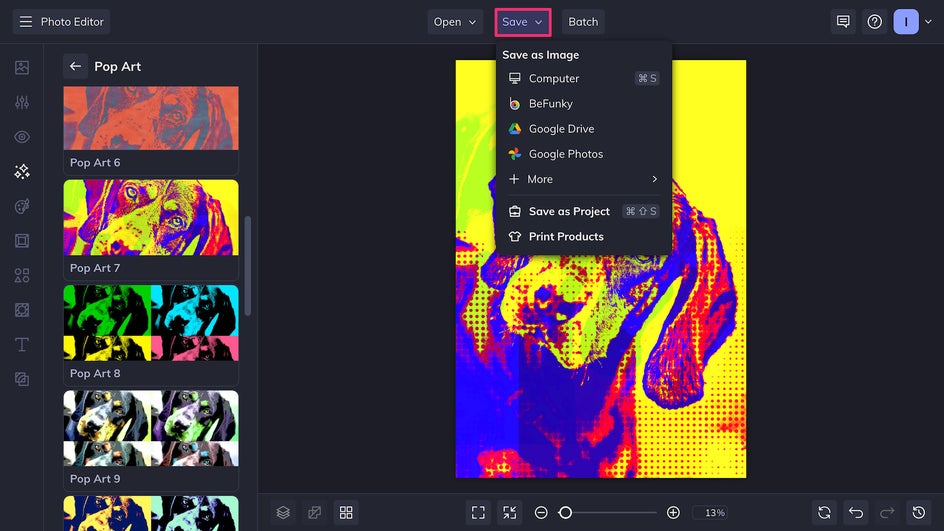The height and width of the screenshot is (531, 944).
Task: Open the help question mark icon
Action: coord(874,22)
